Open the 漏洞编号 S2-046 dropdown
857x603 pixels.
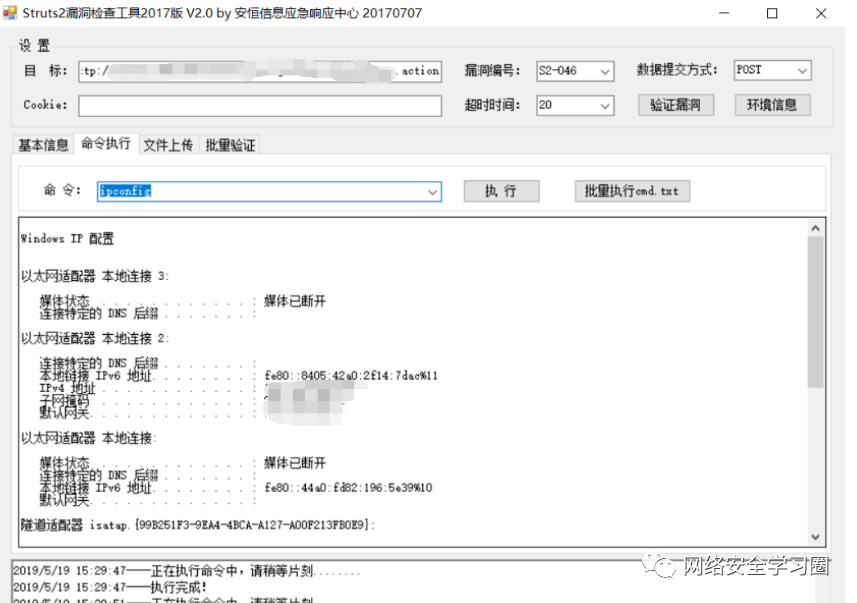(575, 71)
